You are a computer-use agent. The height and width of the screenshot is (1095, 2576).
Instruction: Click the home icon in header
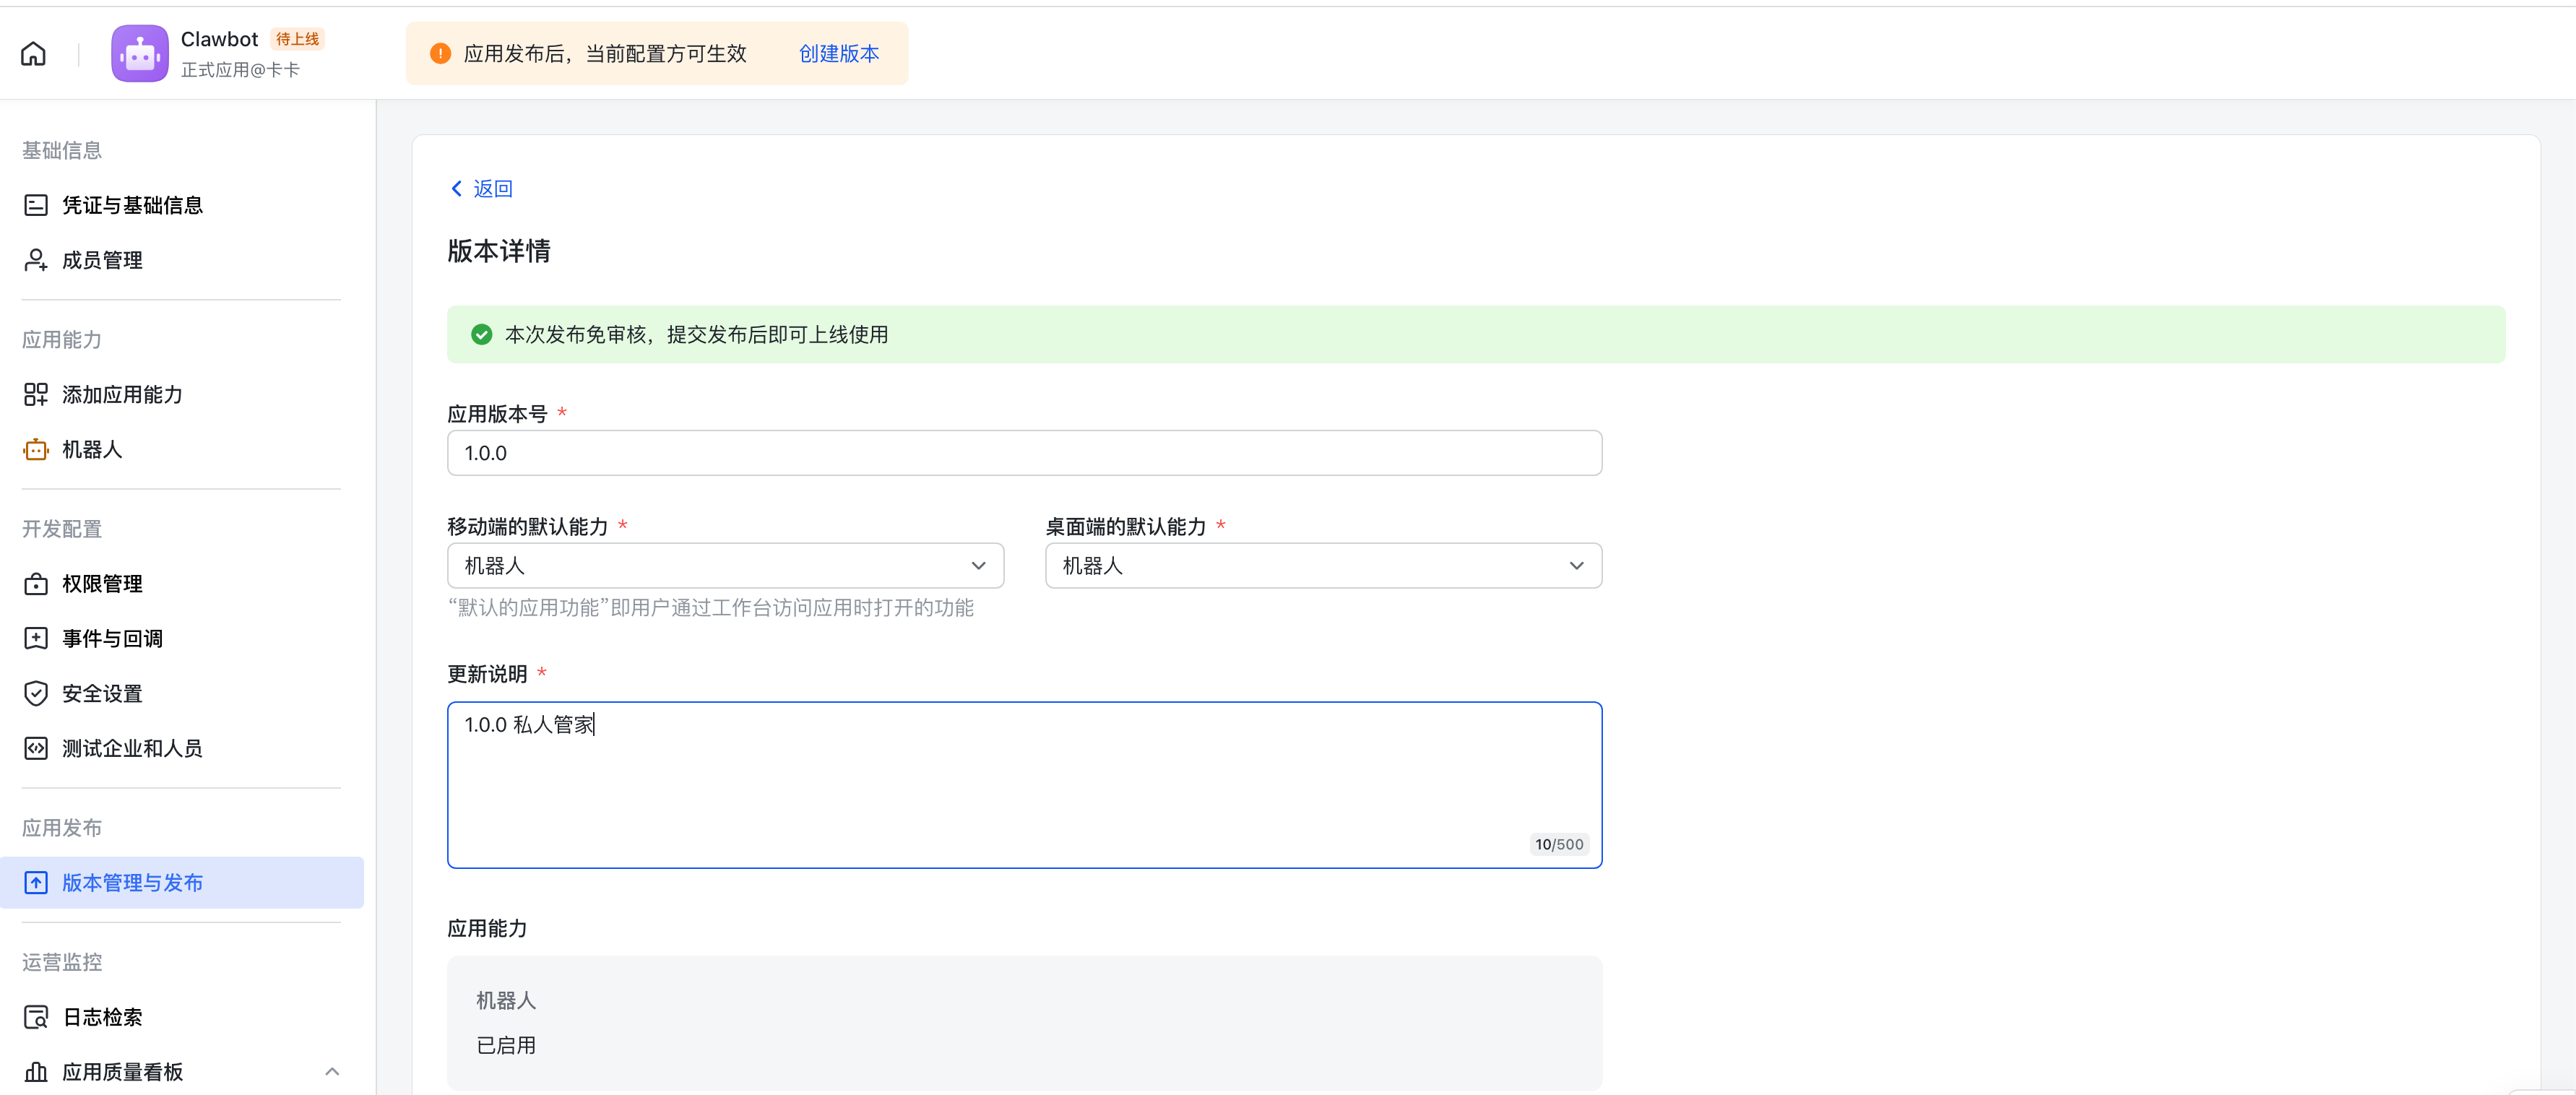coord(33,54)
